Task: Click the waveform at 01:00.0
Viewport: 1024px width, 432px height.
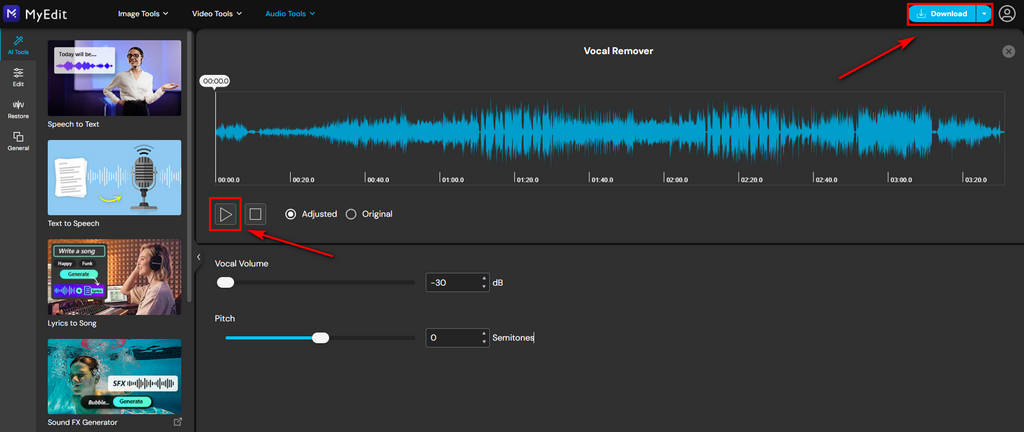Action: tap(441, 132)
